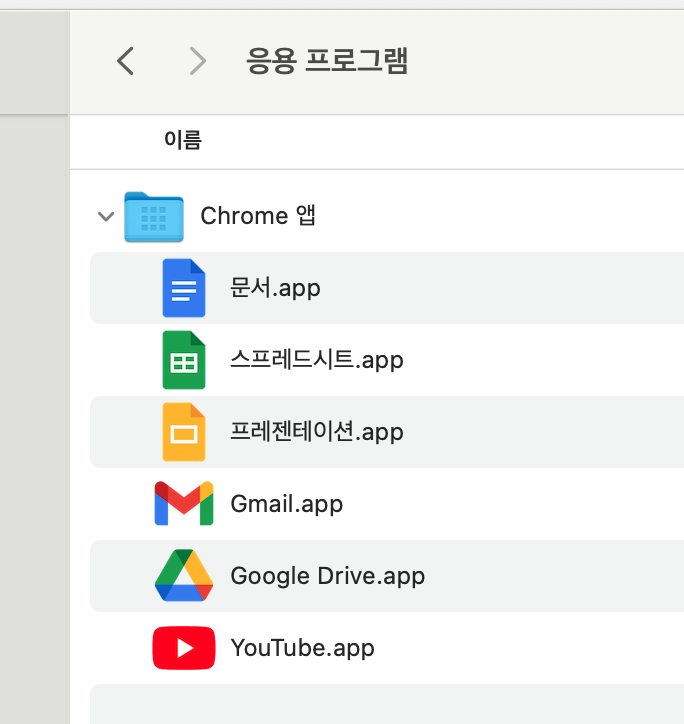684x724 pixels.
Task: Click the Google Drive triangle icon
Action: click(x=184, y=575)
